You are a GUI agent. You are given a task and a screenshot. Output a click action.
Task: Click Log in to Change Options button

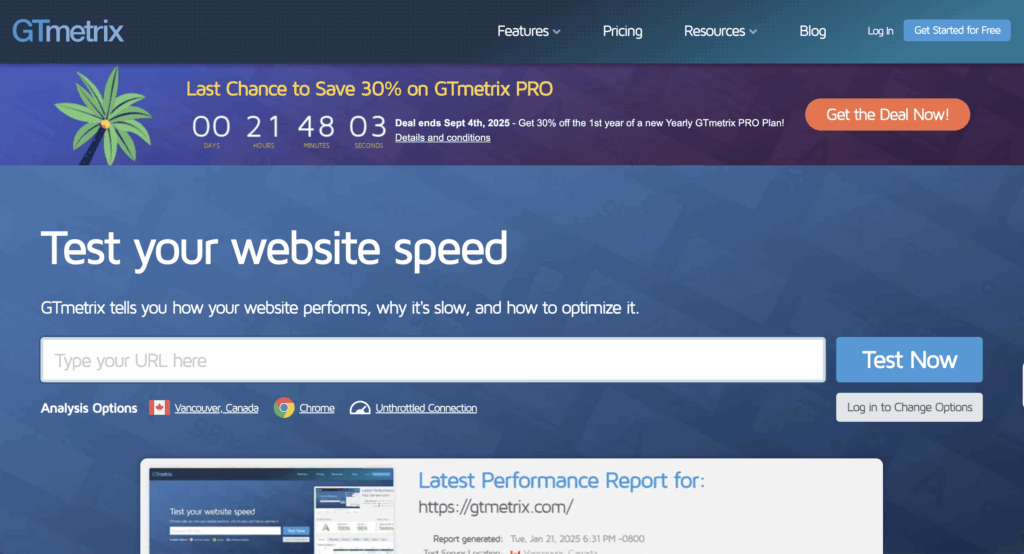pos(909,408)
